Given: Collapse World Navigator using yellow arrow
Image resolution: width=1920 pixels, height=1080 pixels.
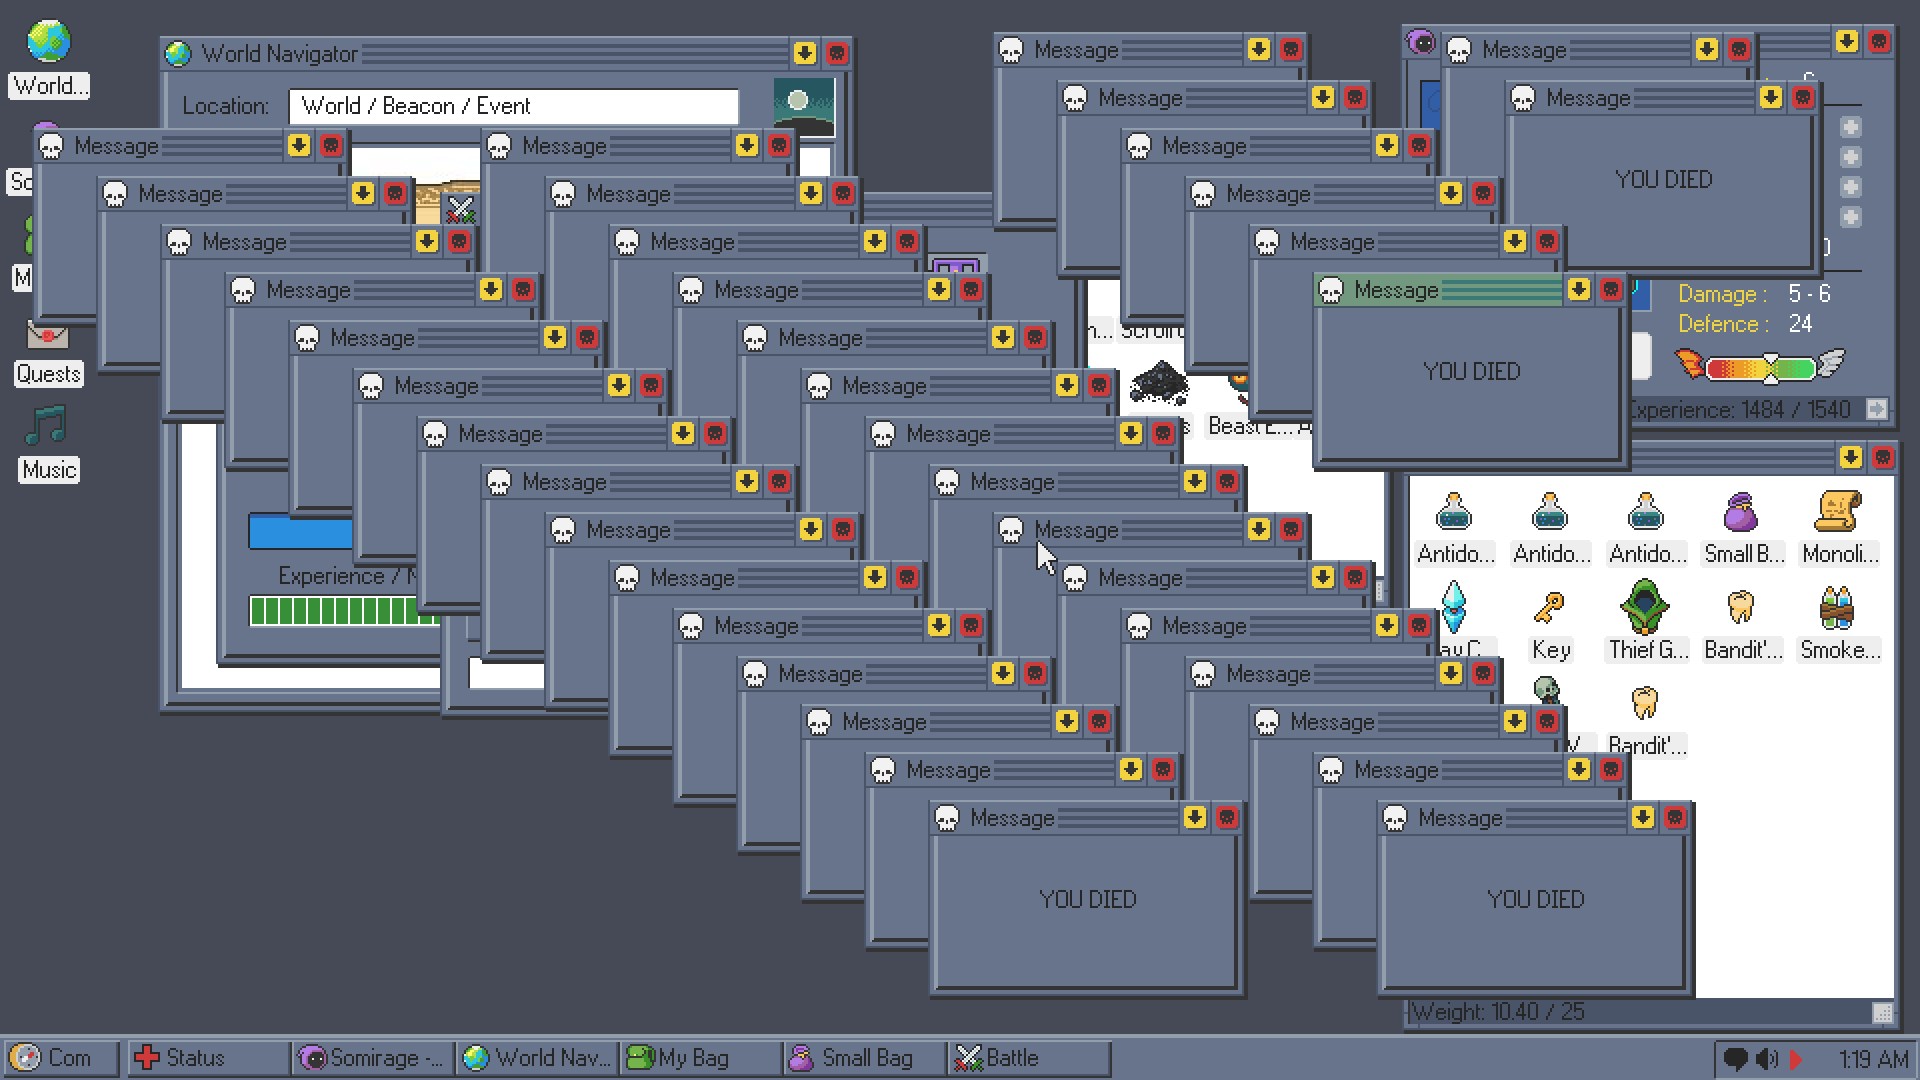Looking at the screenshot, I should (805, 54).
